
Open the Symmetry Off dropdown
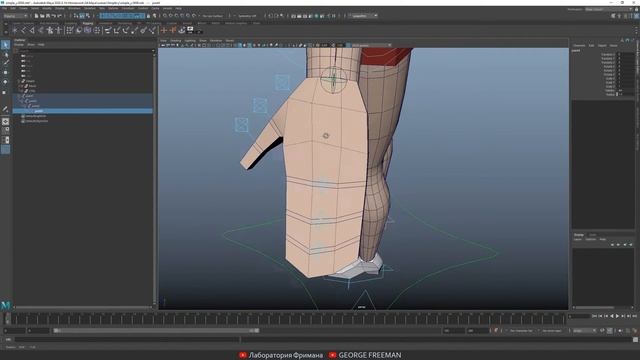point(247,16)
